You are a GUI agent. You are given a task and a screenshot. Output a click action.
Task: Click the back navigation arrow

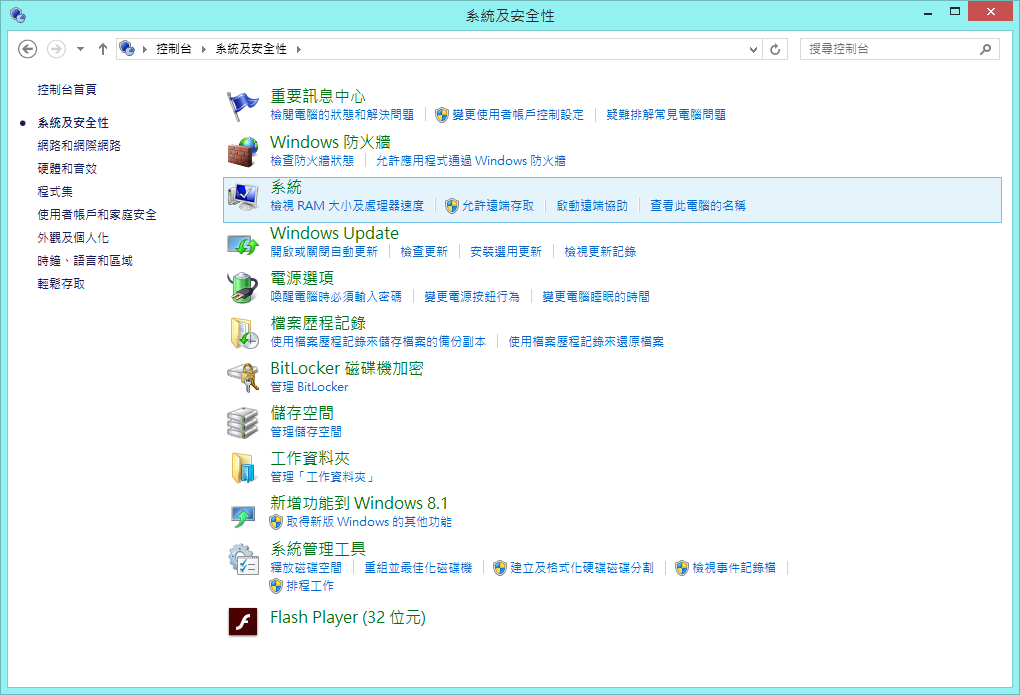coord(27,49)
